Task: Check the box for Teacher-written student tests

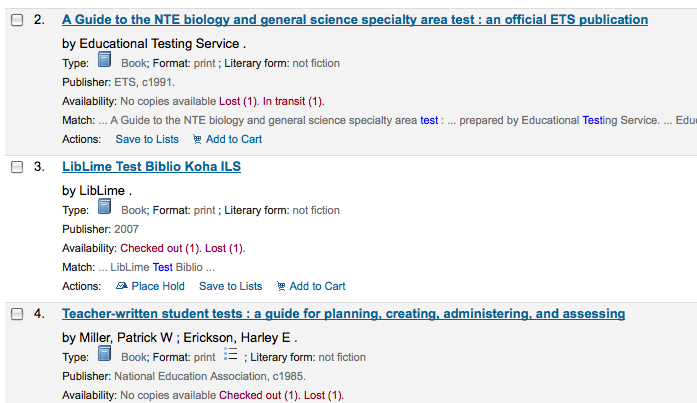Action: [x=16, y=314]
